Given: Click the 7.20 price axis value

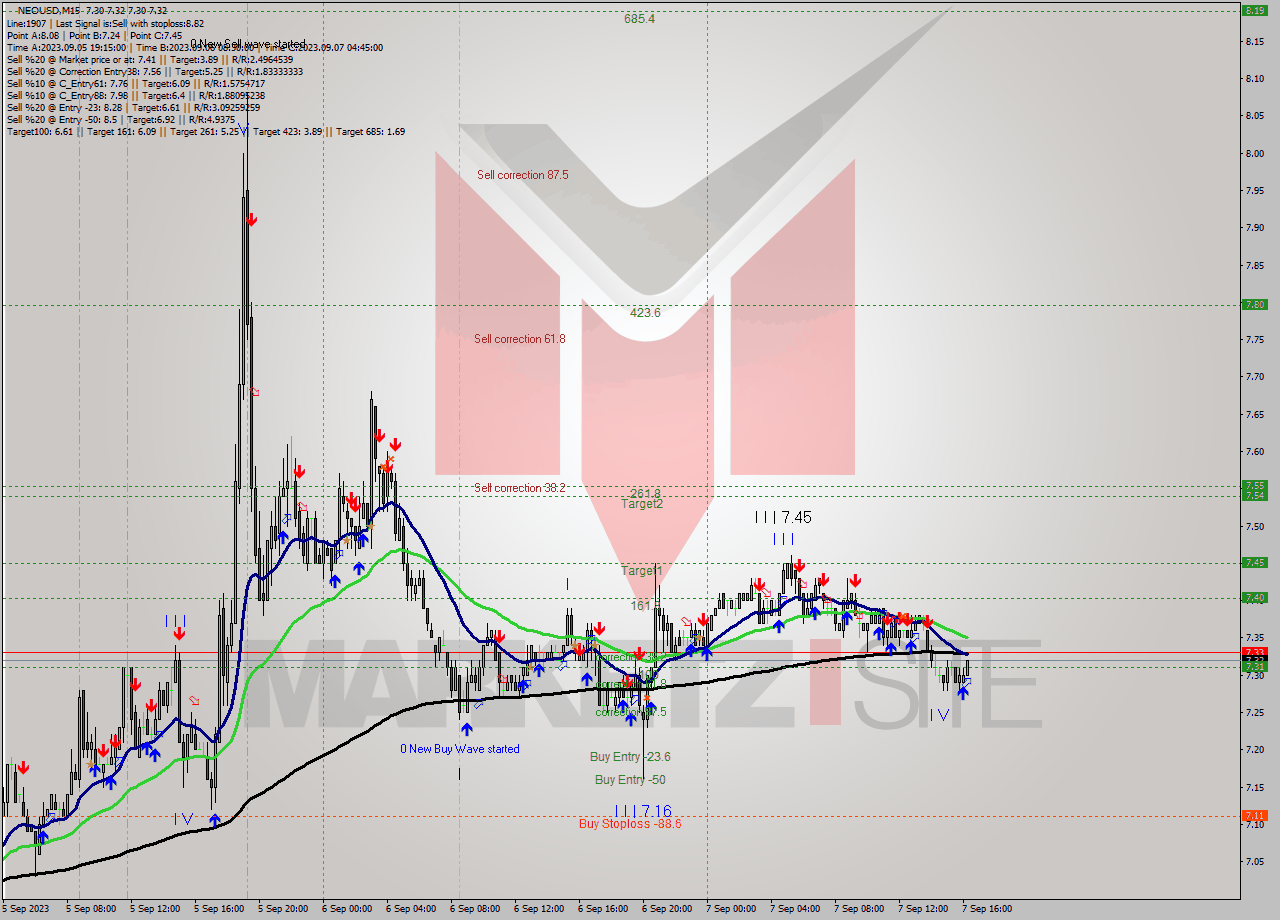Looking at the screenshot, I should coord(1256,750).
